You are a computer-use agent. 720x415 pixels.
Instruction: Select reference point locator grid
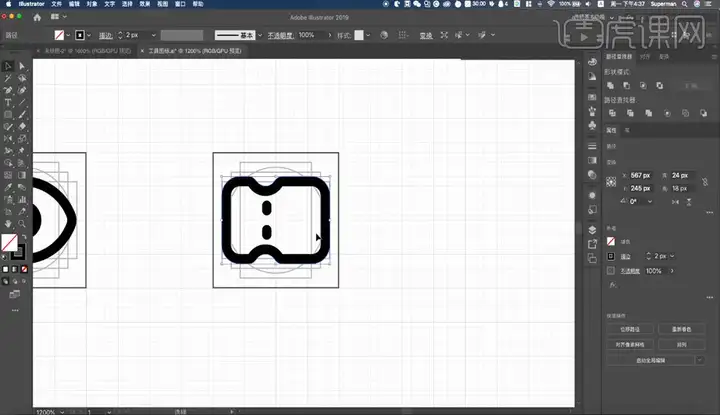(611, 182)
